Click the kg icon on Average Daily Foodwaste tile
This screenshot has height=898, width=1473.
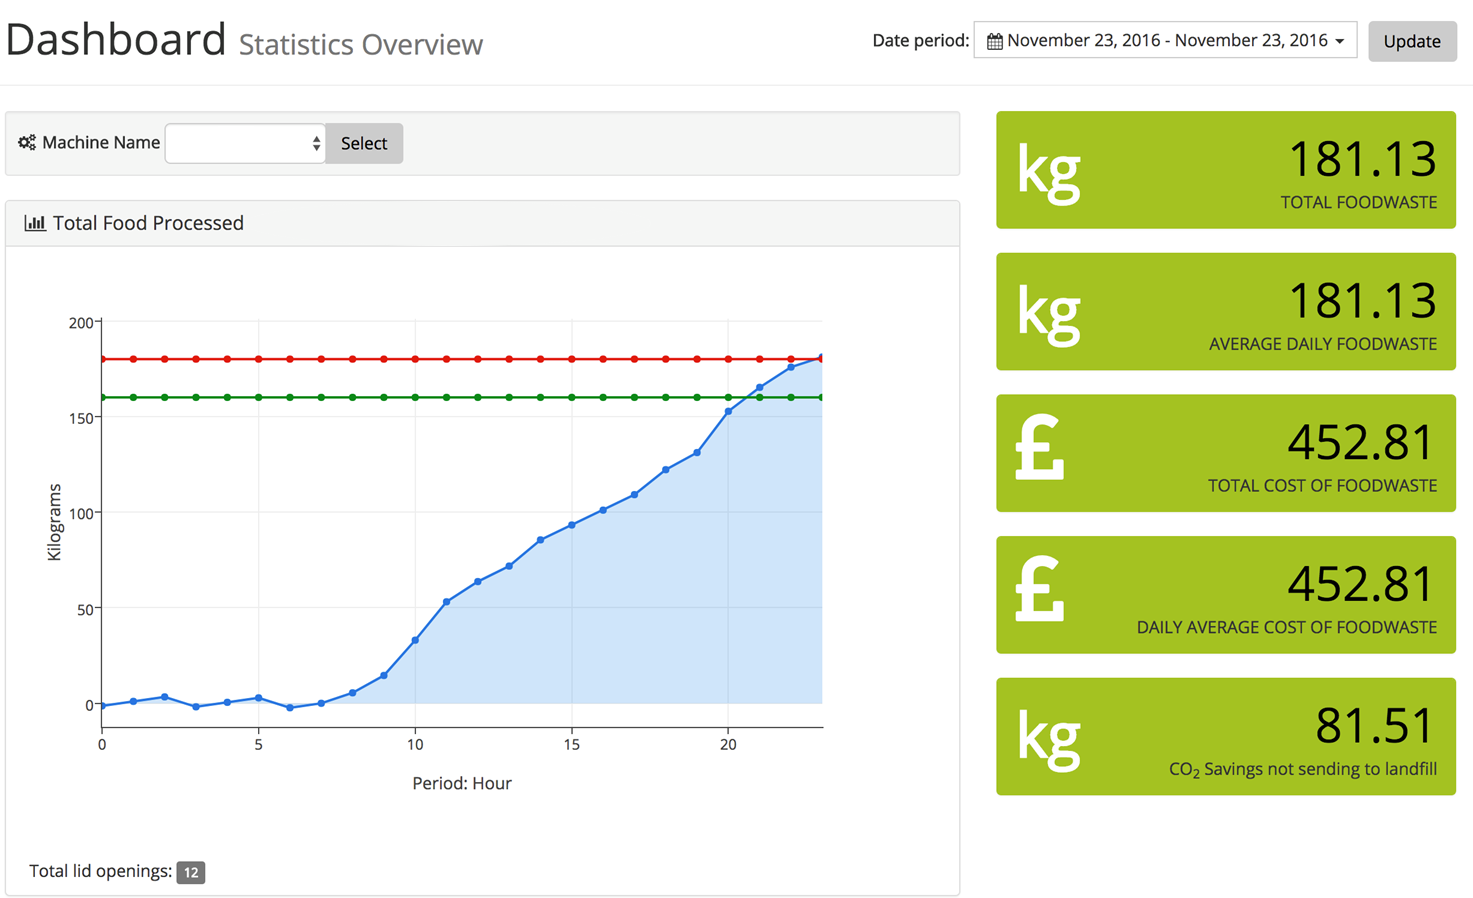point(1048,313)
